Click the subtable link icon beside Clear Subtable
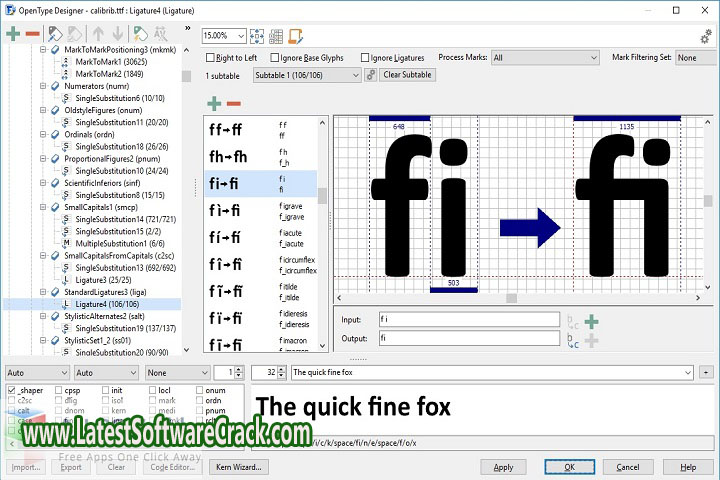Viewport: 720px width, 480px height. click(371, 75)
